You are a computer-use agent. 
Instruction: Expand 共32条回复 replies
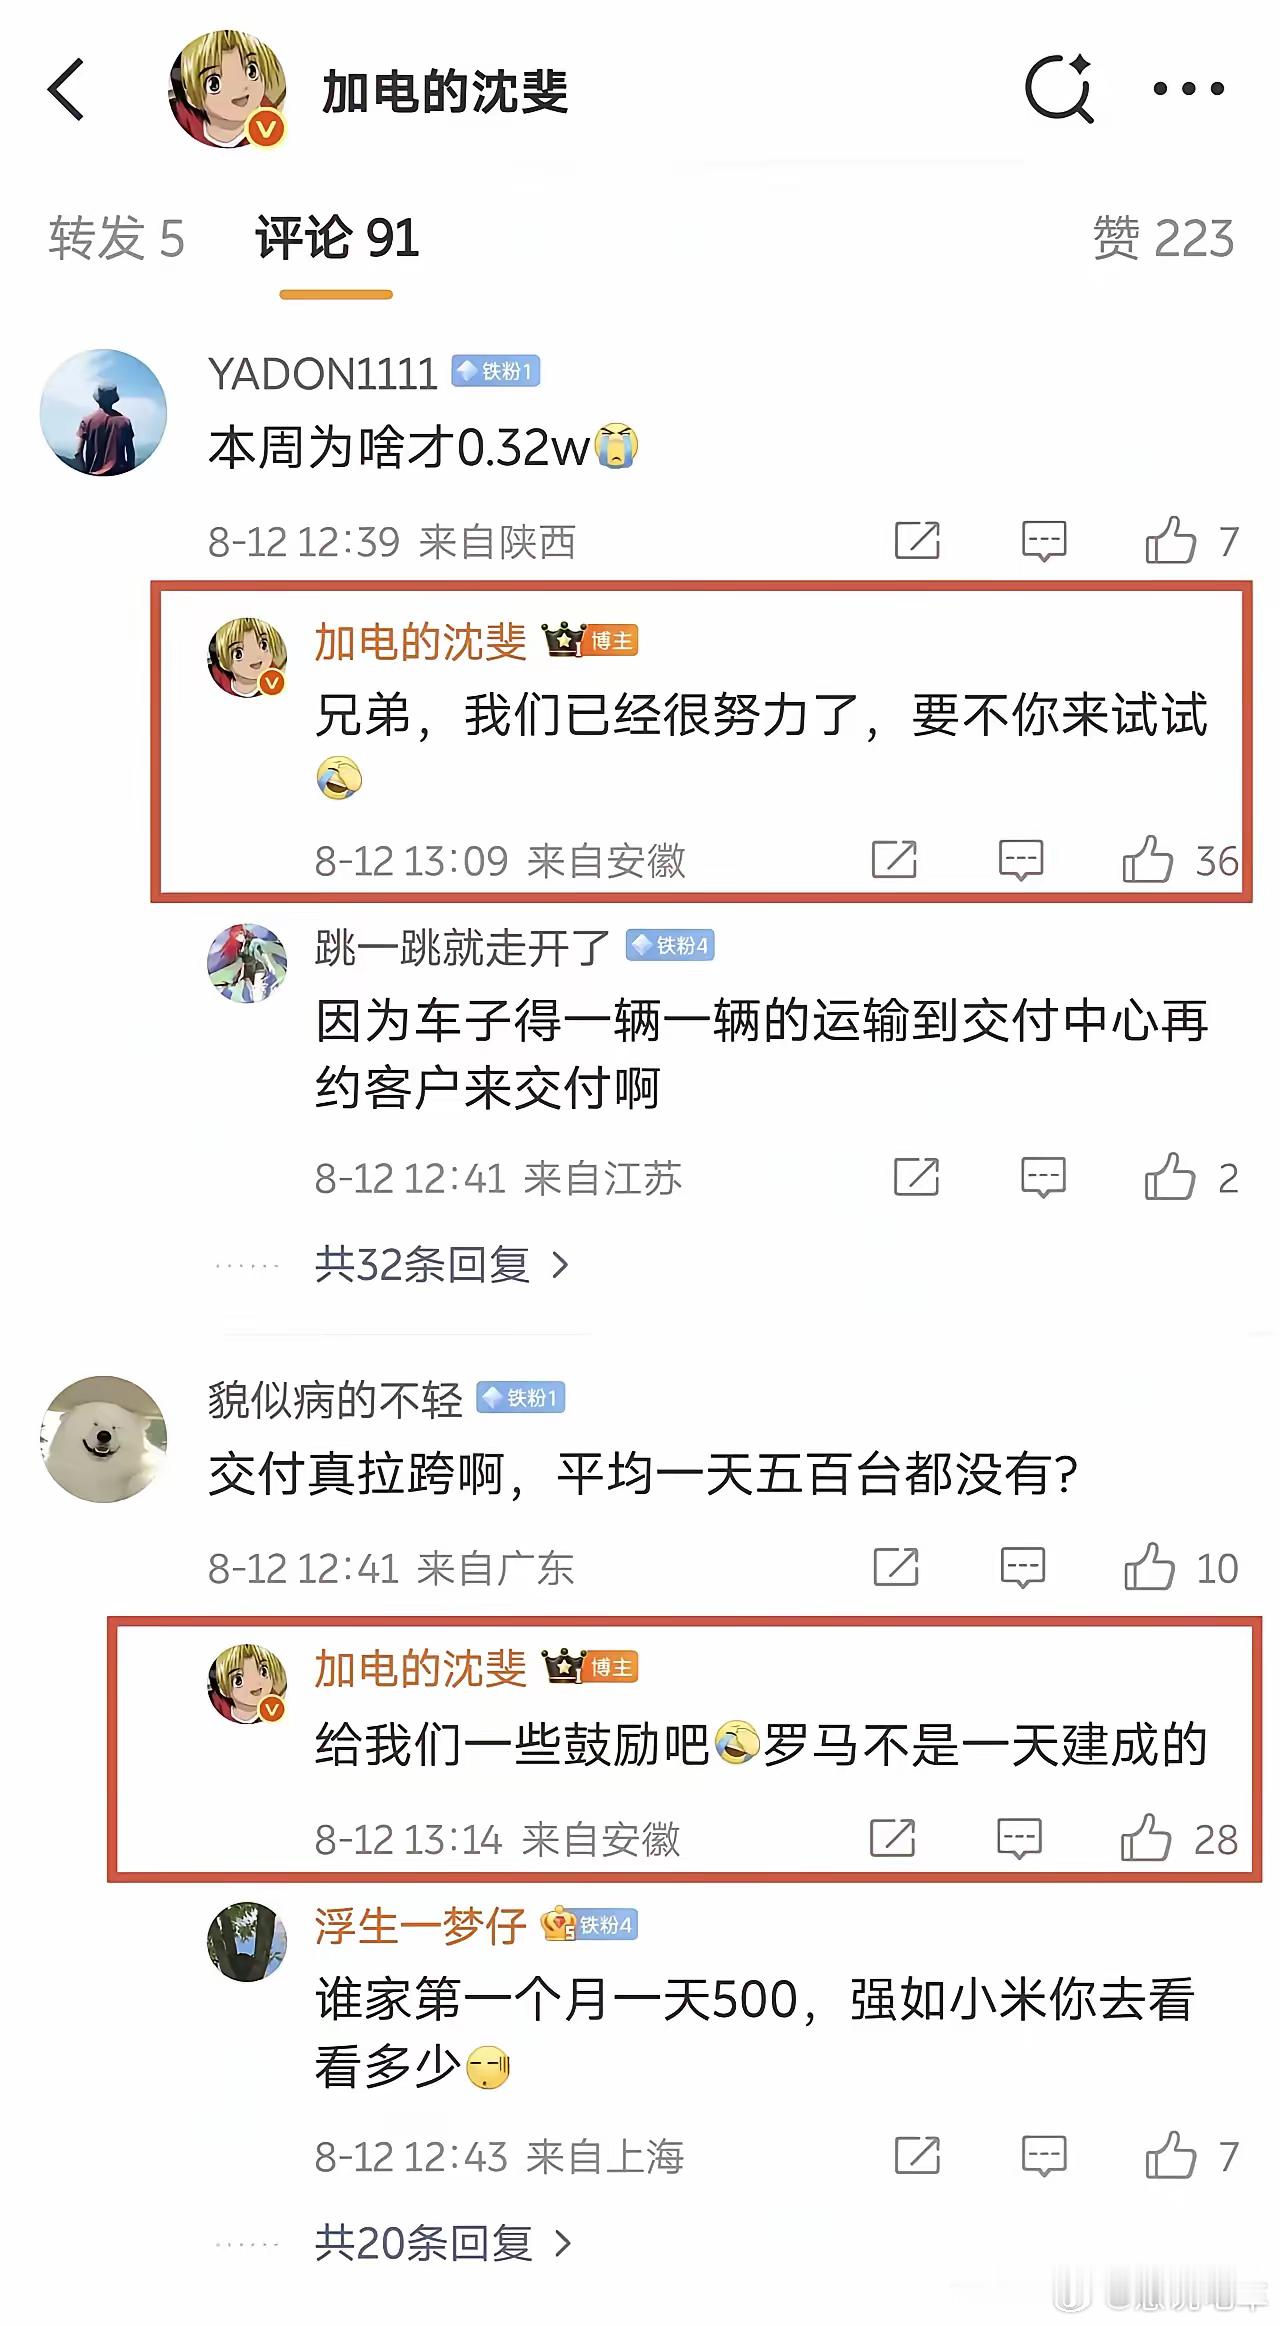tap(442, 1265)
